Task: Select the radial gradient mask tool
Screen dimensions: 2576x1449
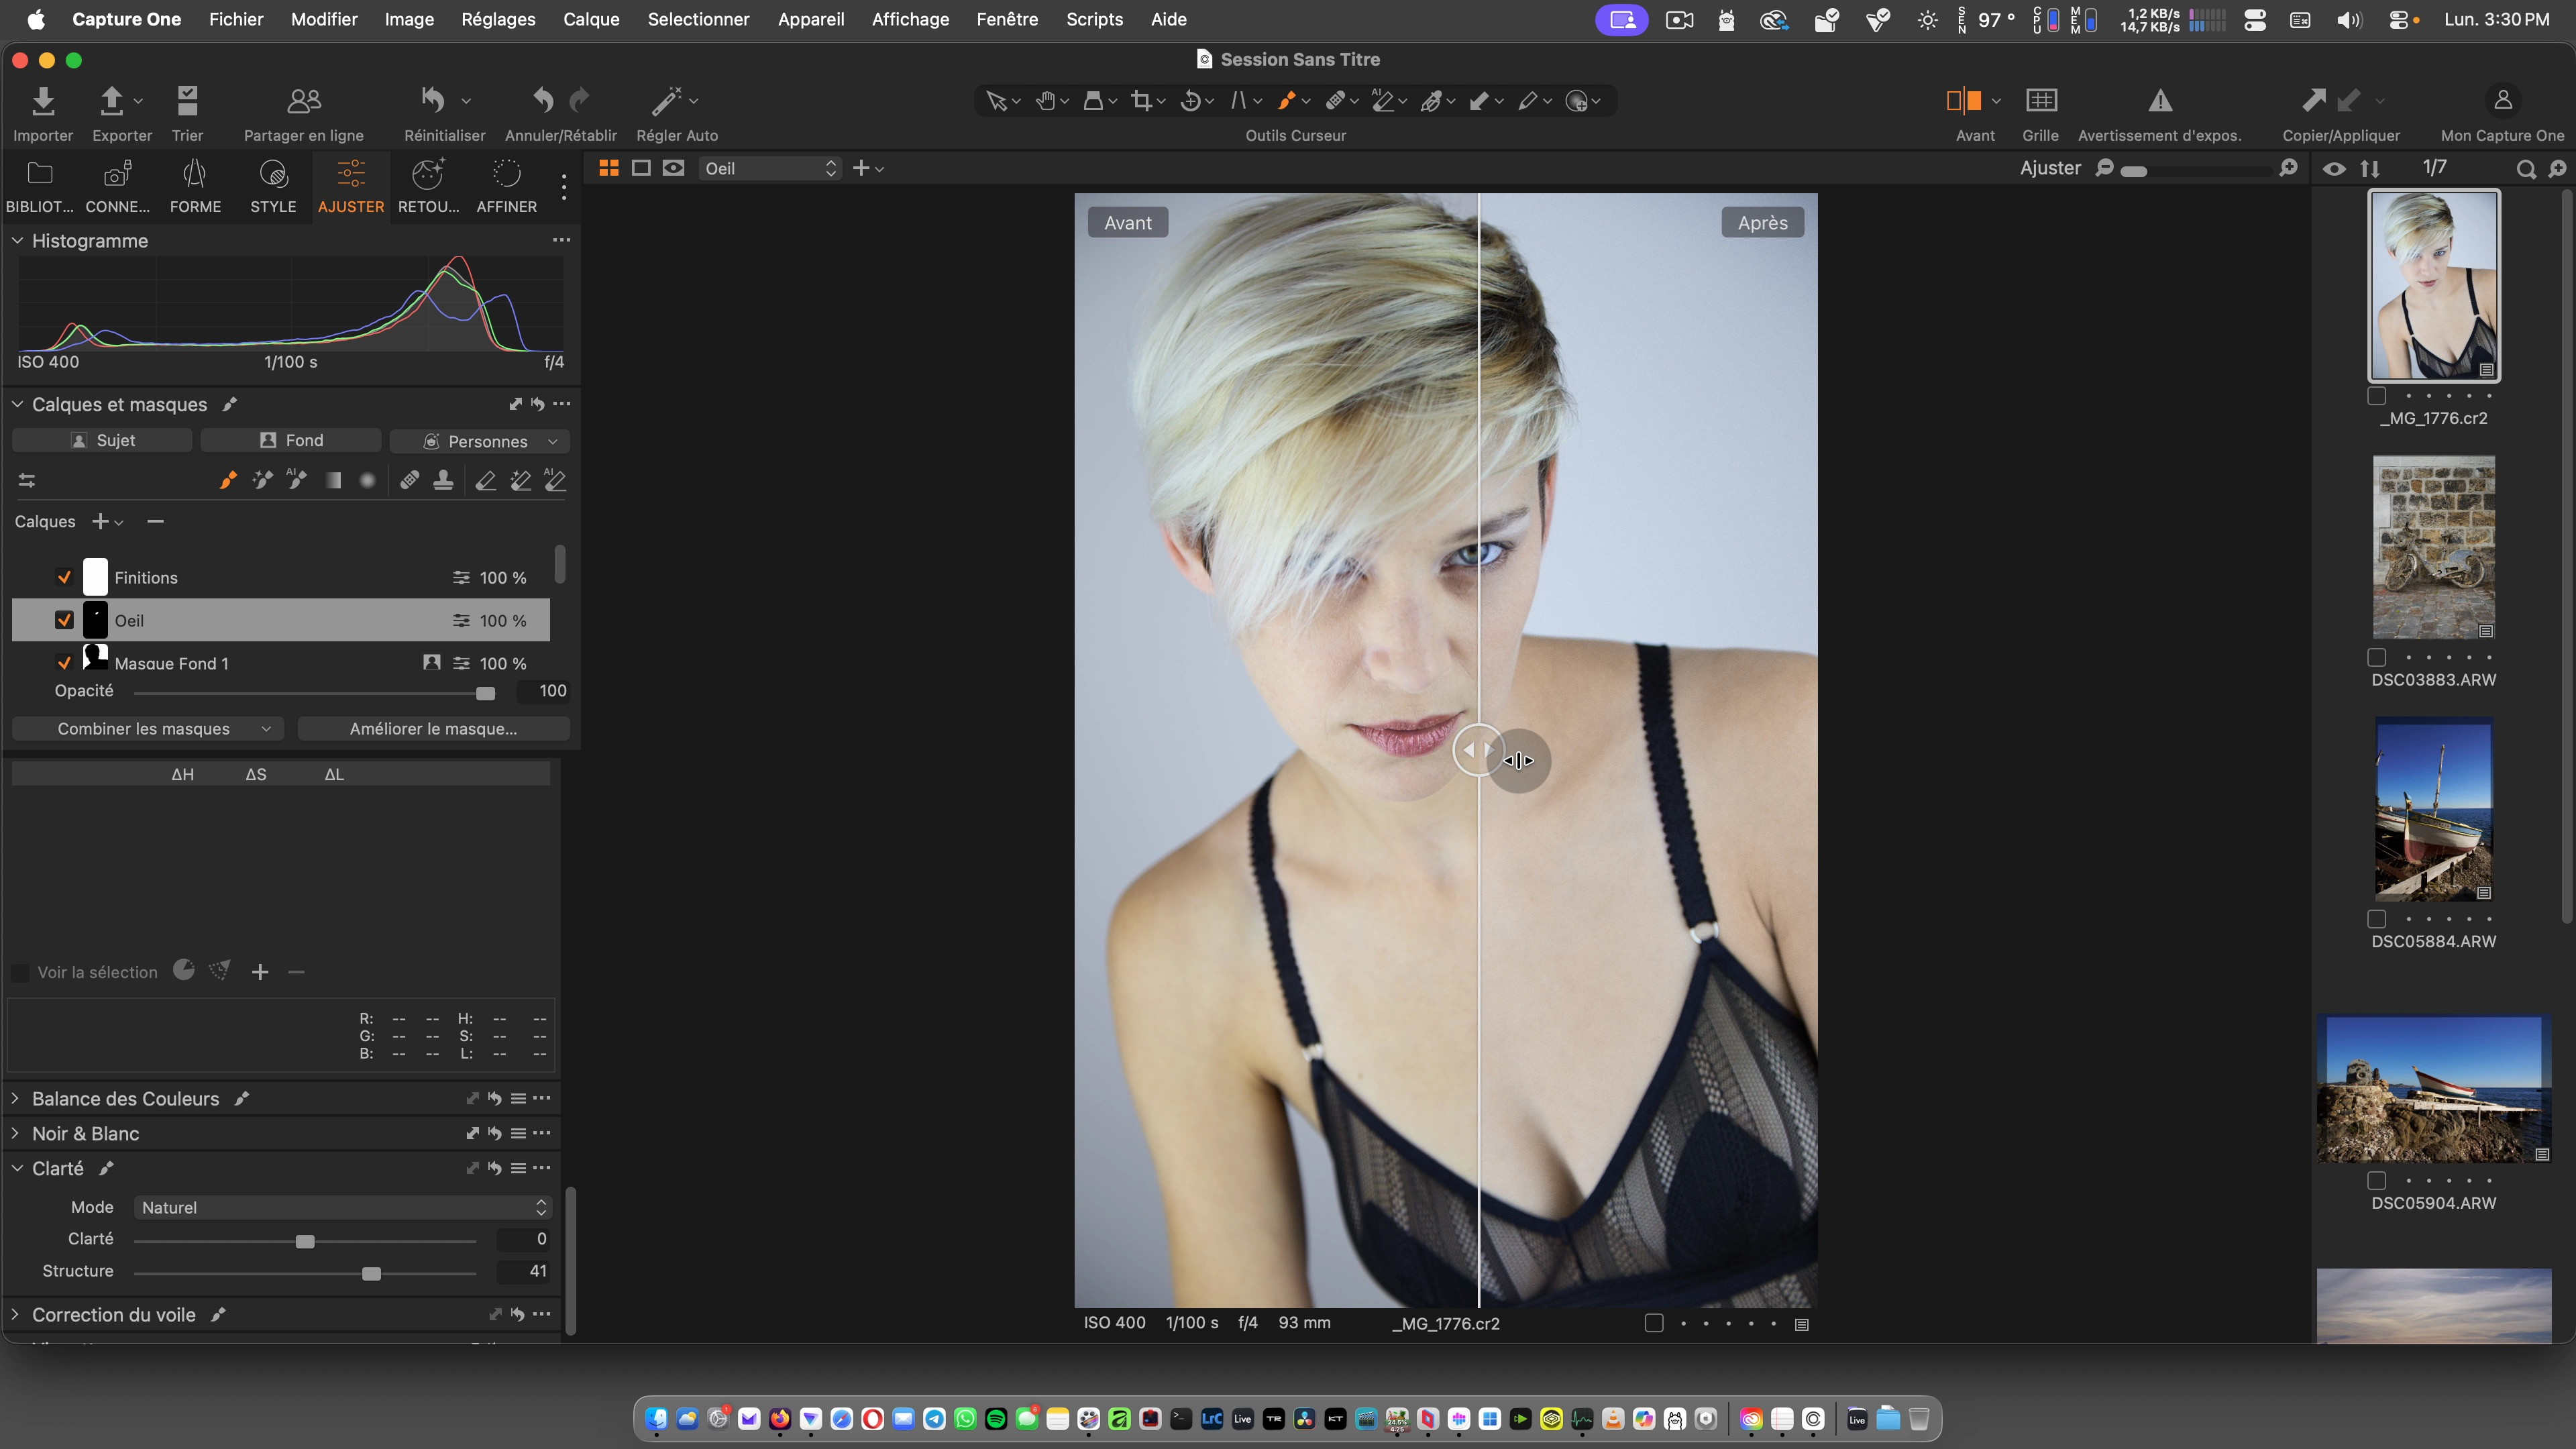Action: coord(367,481)
